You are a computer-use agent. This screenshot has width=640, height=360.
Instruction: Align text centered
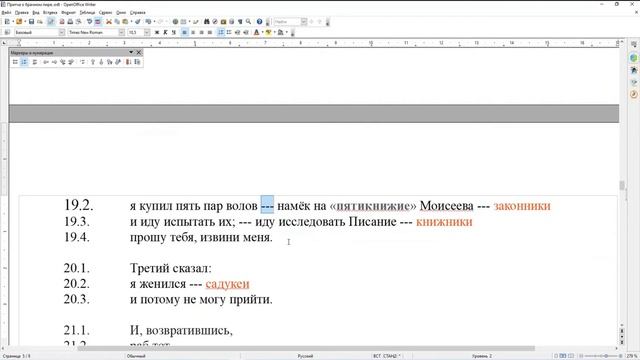pyautogui.click(x=193, y=32)
